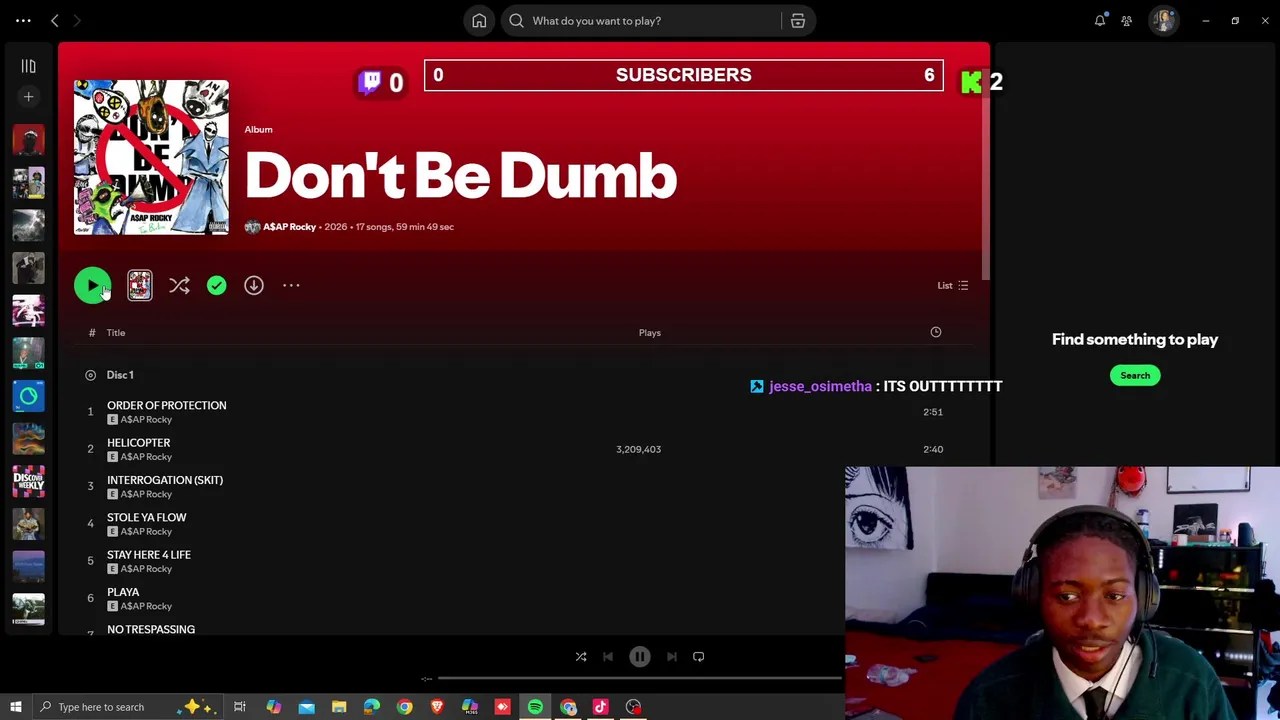Navigate forward with the right chevron
The width and height of the screenshot is (1280, 720).
76,21
